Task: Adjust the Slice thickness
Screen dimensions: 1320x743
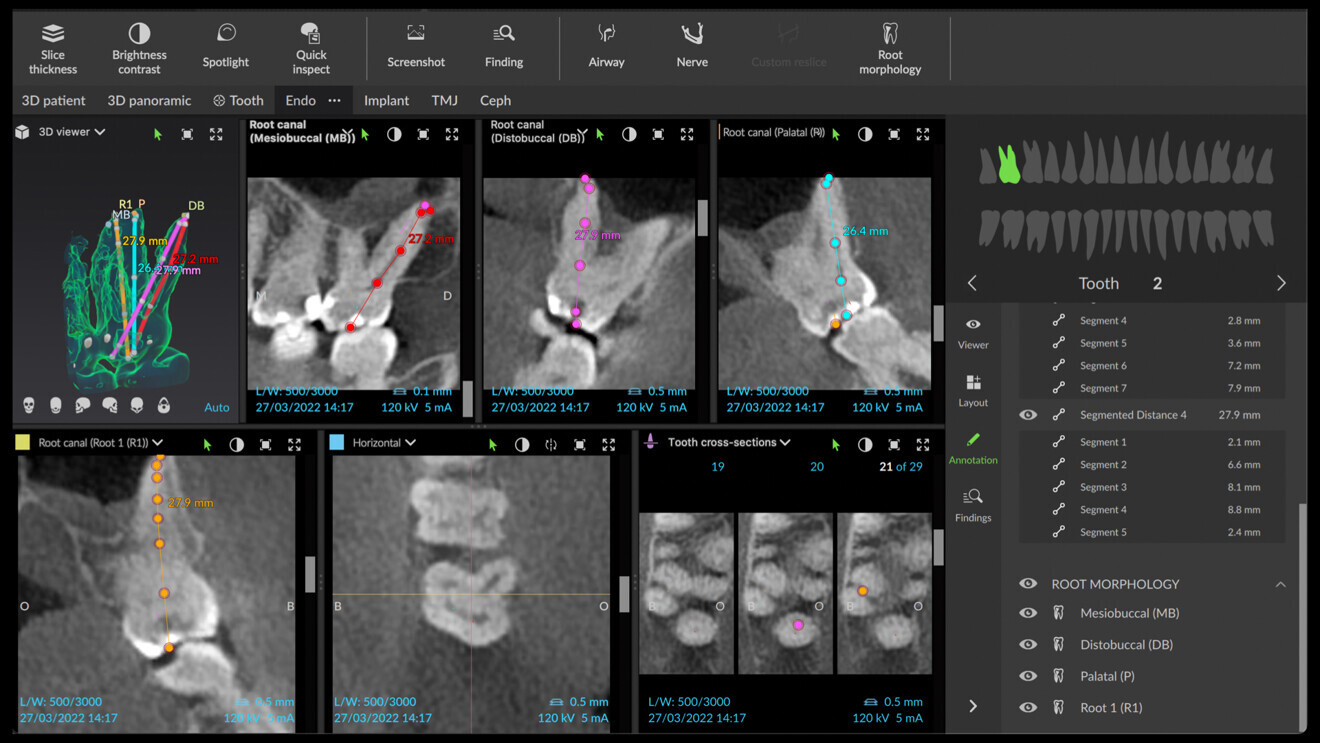Action: pyautogui.click(x=52, y=45)
